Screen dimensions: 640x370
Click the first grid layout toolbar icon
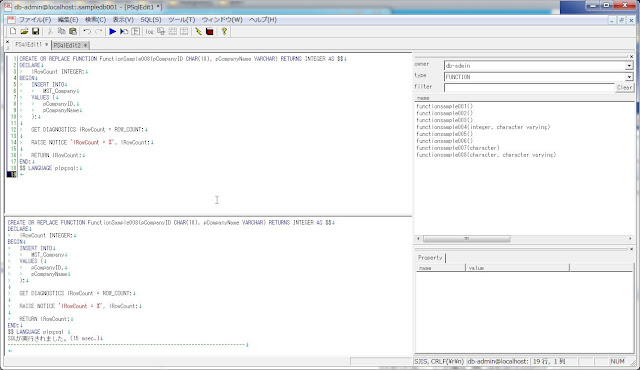173,31
